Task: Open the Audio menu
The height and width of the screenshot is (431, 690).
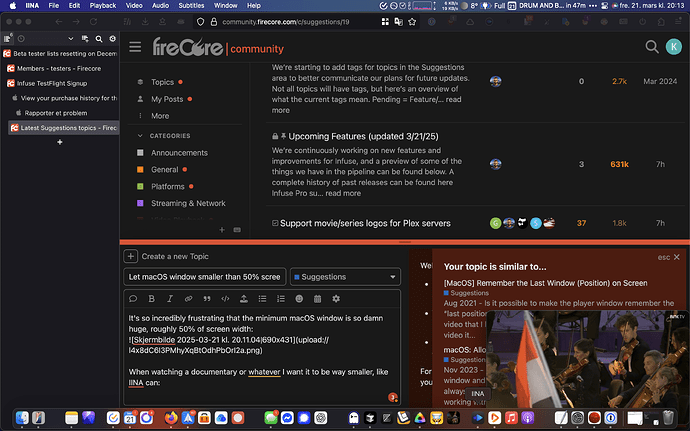Action: coord(160,6)
